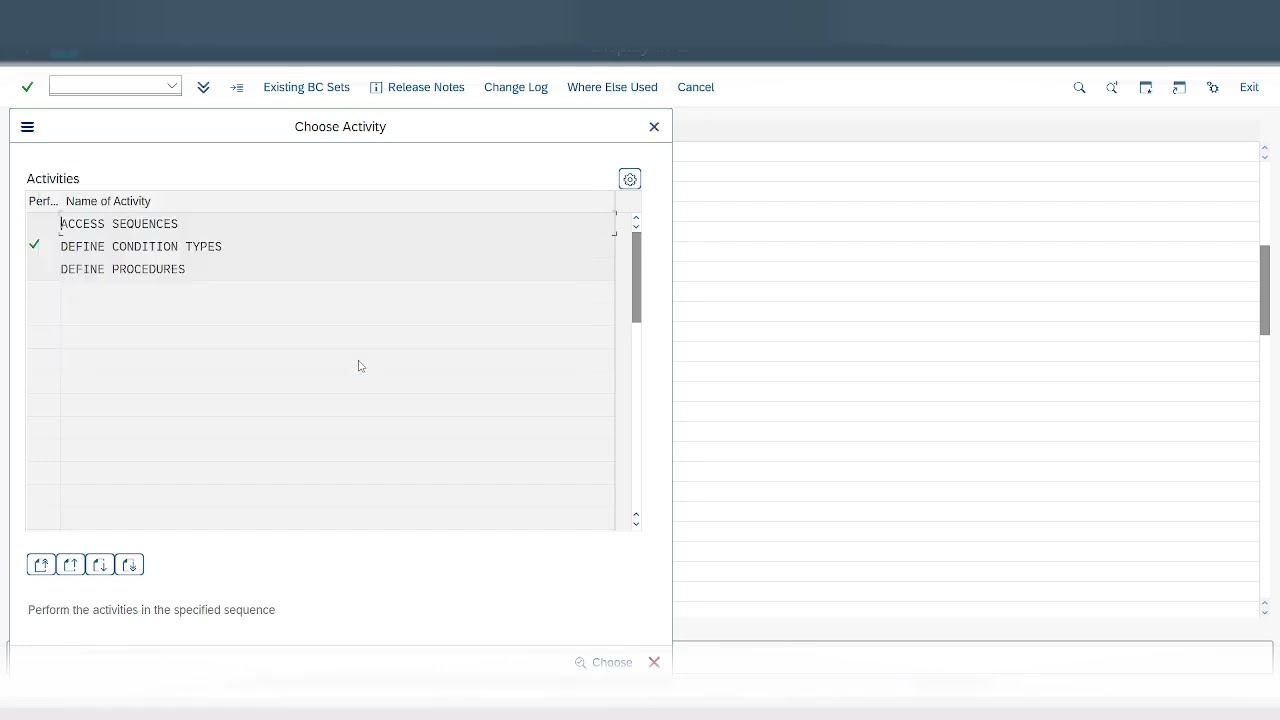This screenshot has height=720, width=1280.
Task: Click the search magnifier icon
Action: coord(1079,87)
